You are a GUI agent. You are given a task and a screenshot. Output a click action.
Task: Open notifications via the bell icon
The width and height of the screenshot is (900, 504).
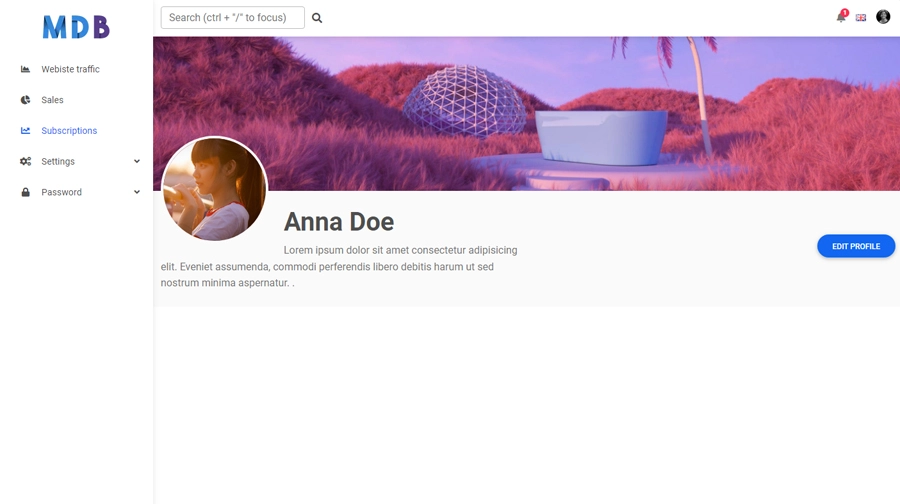point(841,17)
